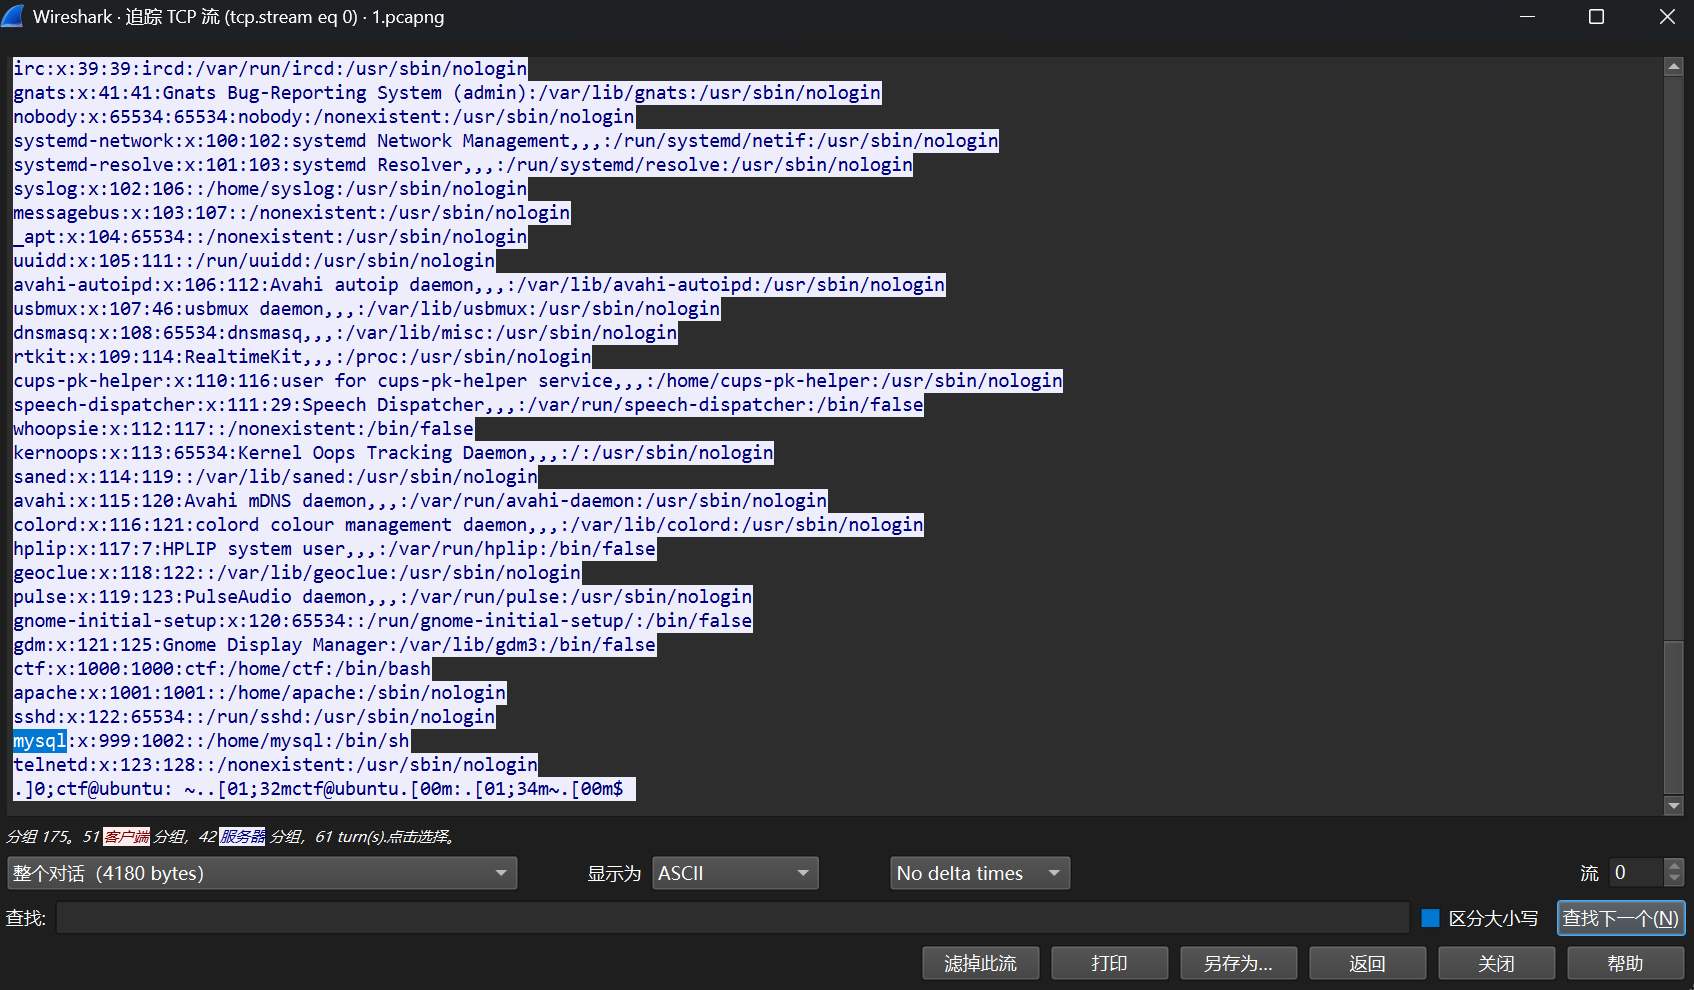1694x990 pixels.
Task: Click the dnsmasq:x:108:65534 line
Action: pos(345,333)
